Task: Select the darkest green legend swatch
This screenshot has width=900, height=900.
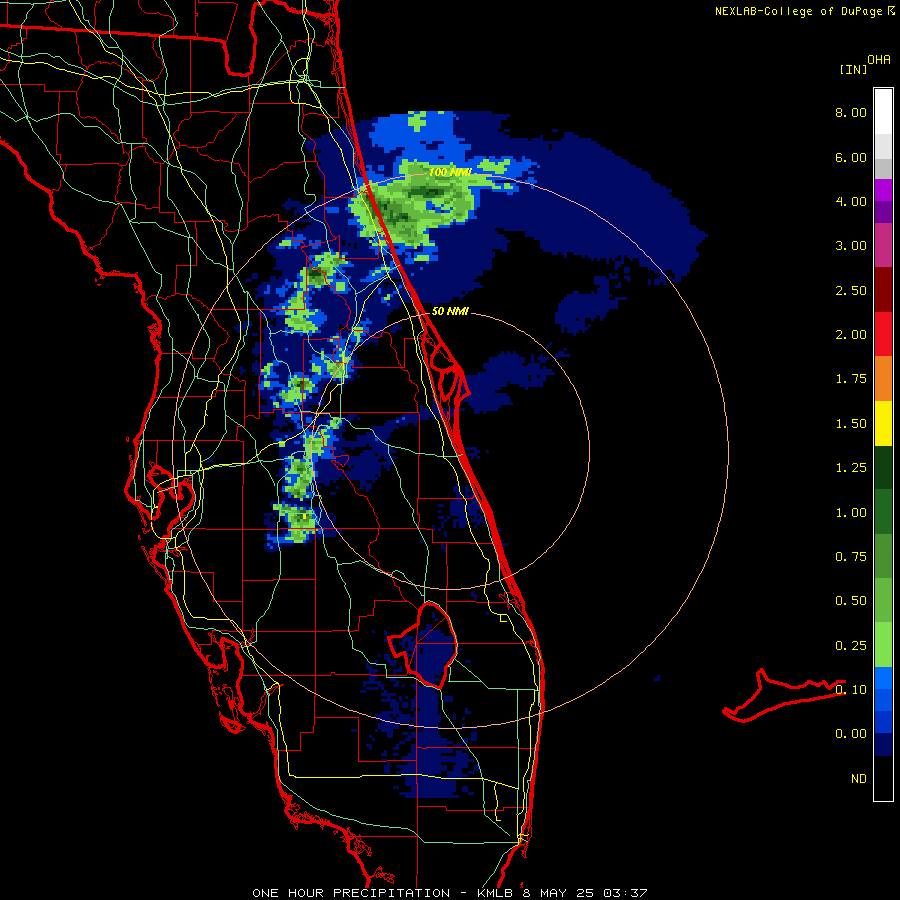Action: [883, 467]
